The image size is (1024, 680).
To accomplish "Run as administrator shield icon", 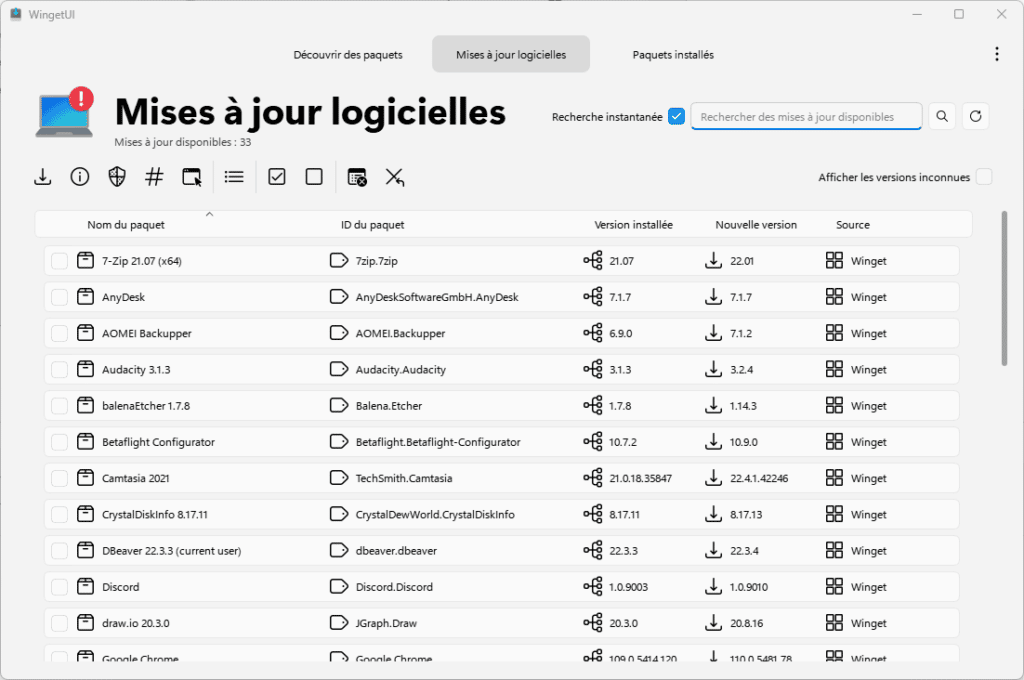I will tap(117, 177).
